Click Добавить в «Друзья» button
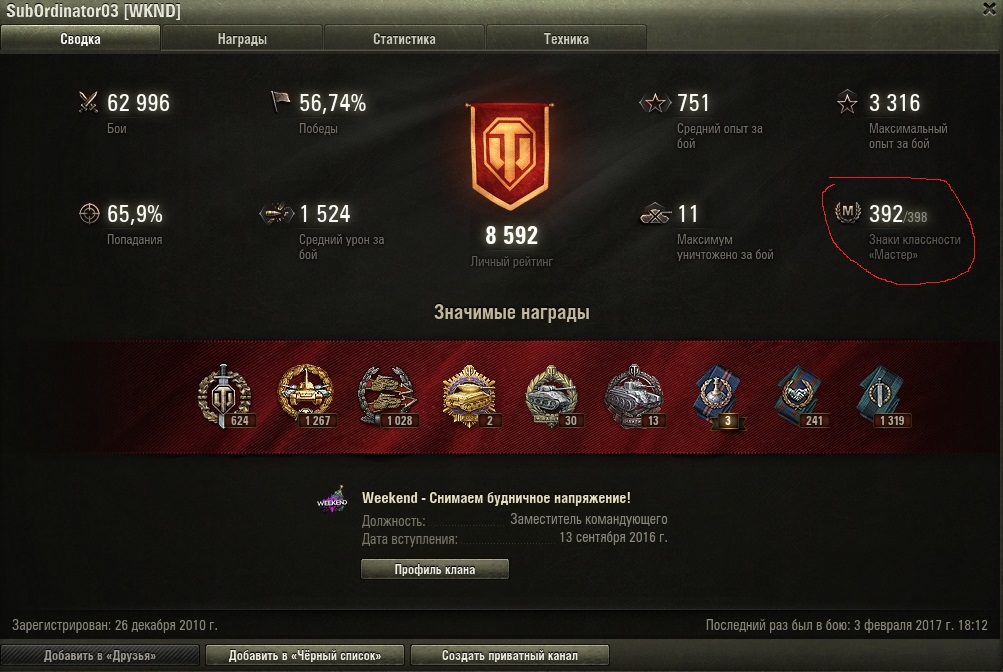This screenshot has height=672, width=1003. pyautogui.click(x=100, y=655)
